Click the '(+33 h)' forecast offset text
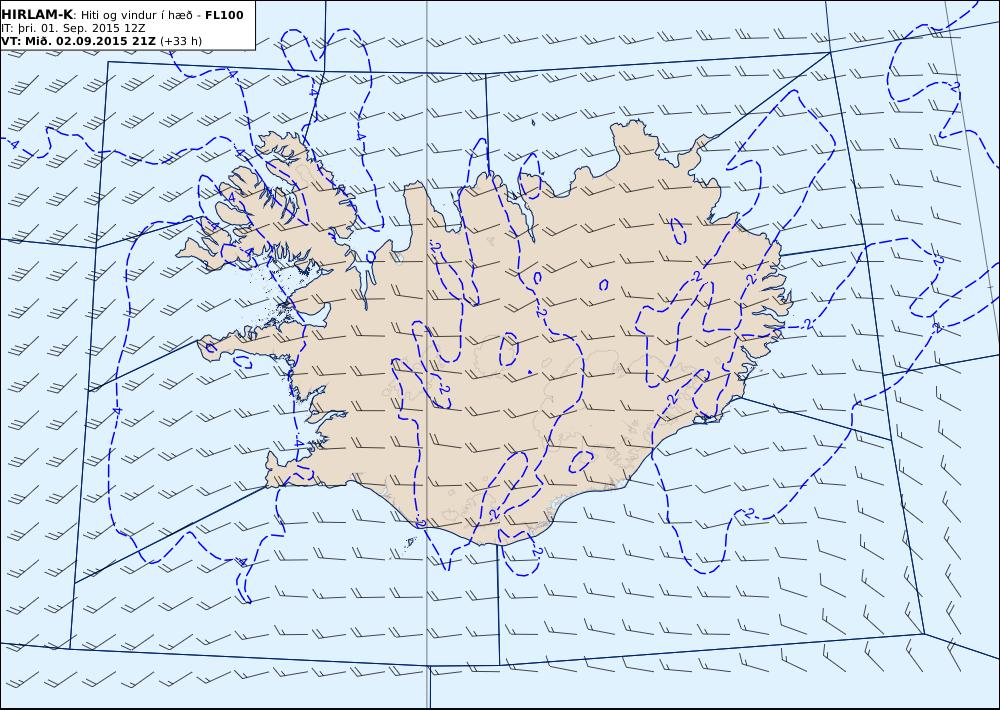The width and height of the screenshot is (1000, 710). (x=180, y=41)
